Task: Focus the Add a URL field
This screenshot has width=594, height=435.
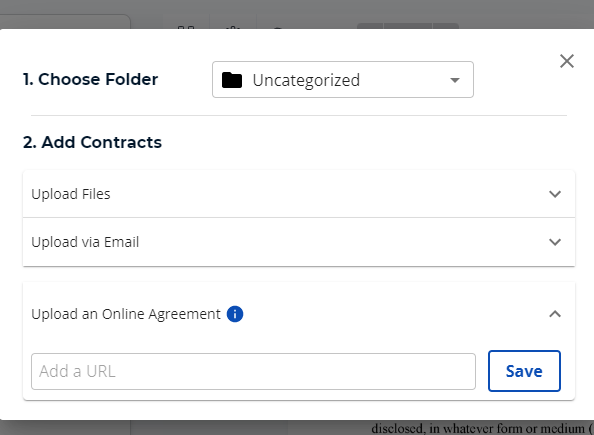Action: [253, 371]
